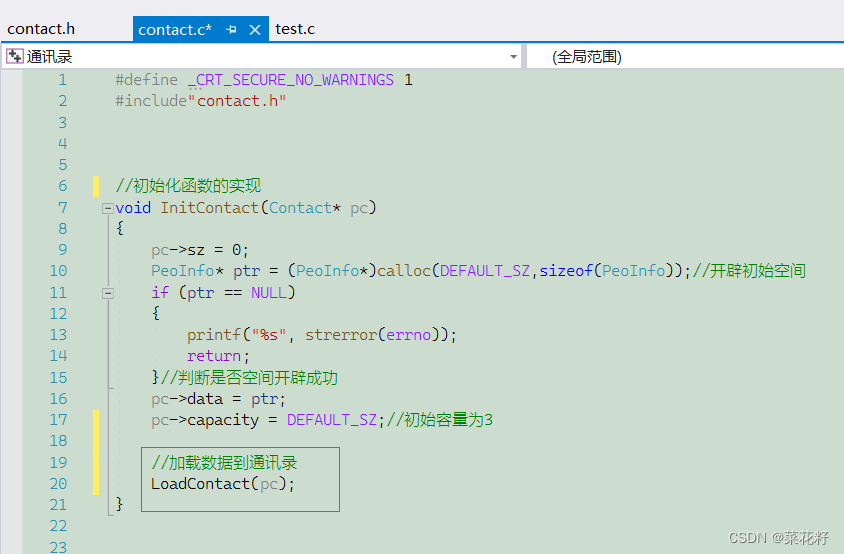Click the sizeof keyword on line 10
This screenshot has width=844, height=554.
566,270
